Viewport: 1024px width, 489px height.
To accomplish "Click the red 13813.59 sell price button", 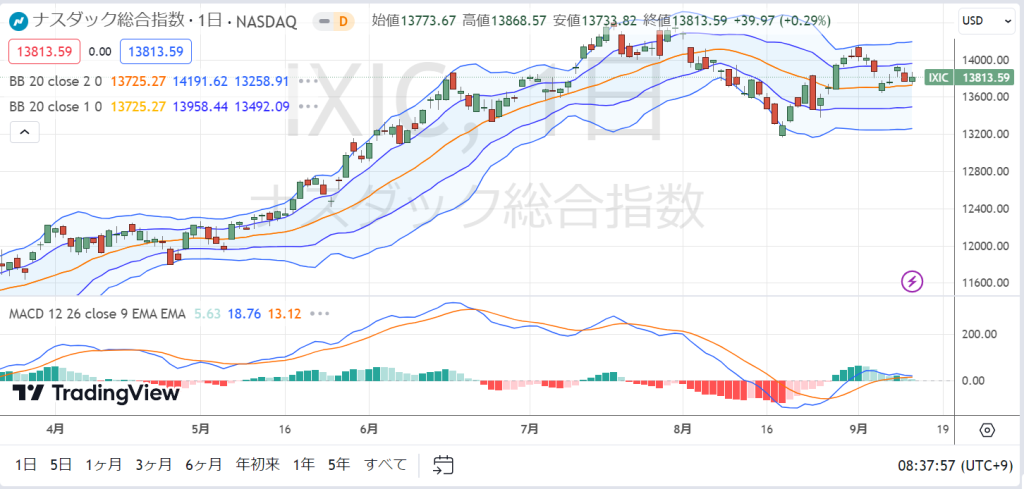I will pyautogui.click(x=44, y=51).
